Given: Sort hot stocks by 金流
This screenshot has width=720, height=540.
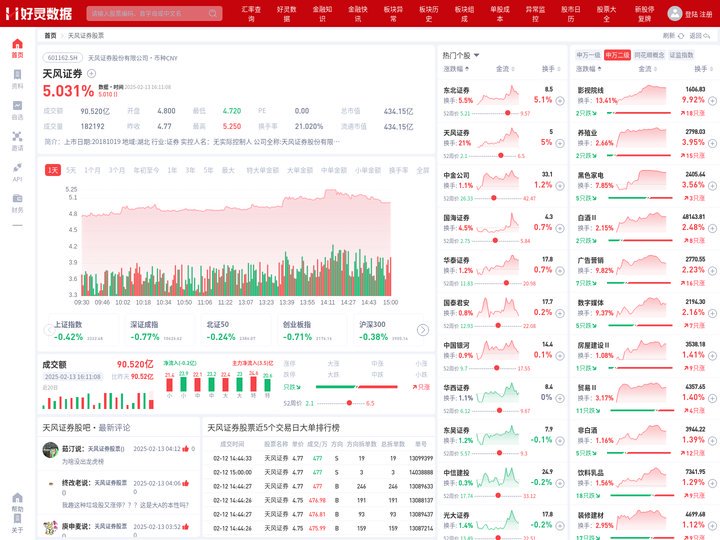Looking at the screenshot, I should 505,69.
